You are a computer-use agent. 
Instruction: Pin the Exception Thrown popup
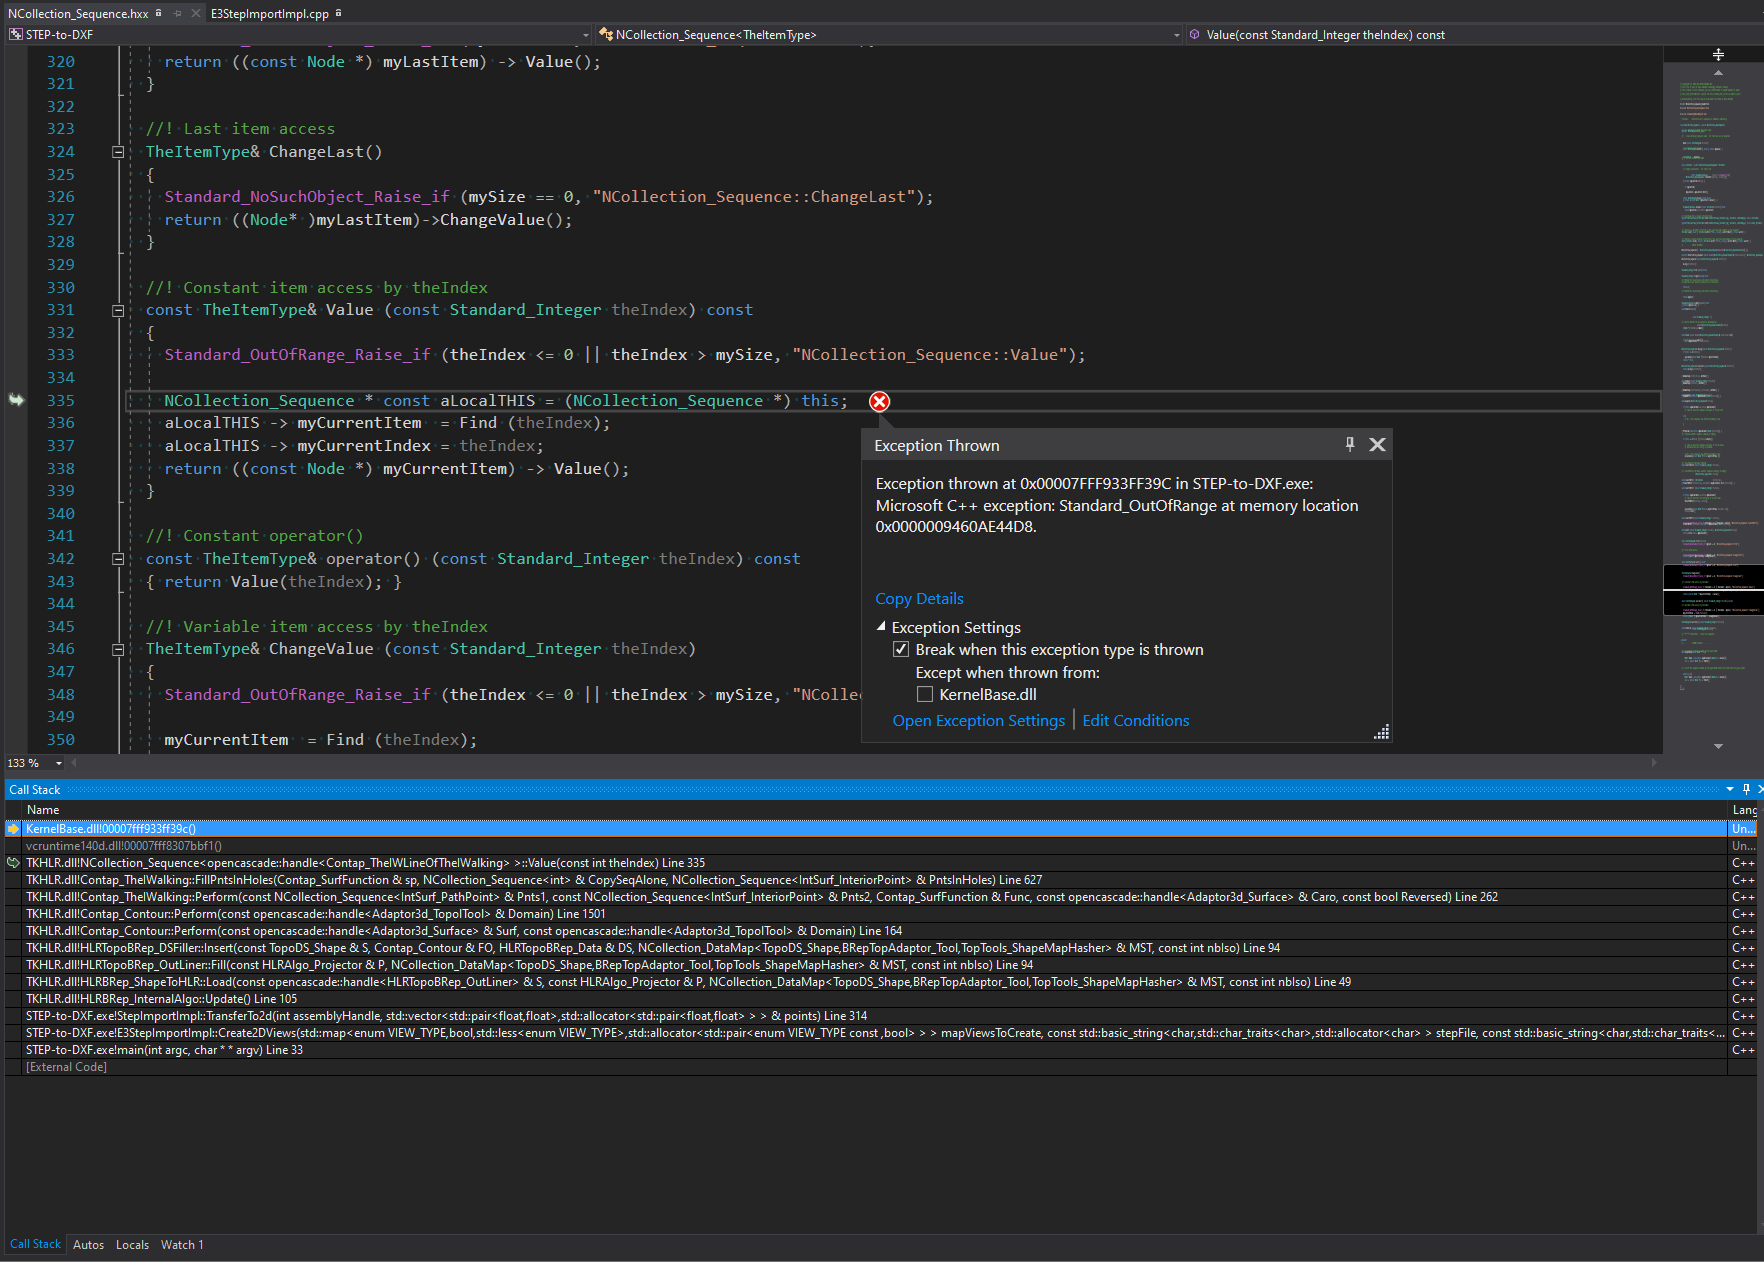point(1349,445)
